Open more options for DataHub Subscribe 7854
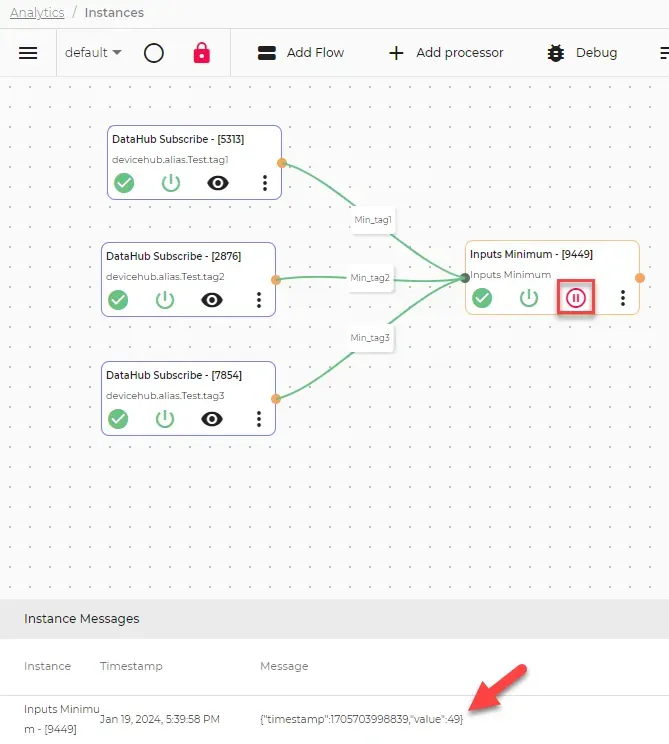The image size is (669, 744). (x=259, y=419)
